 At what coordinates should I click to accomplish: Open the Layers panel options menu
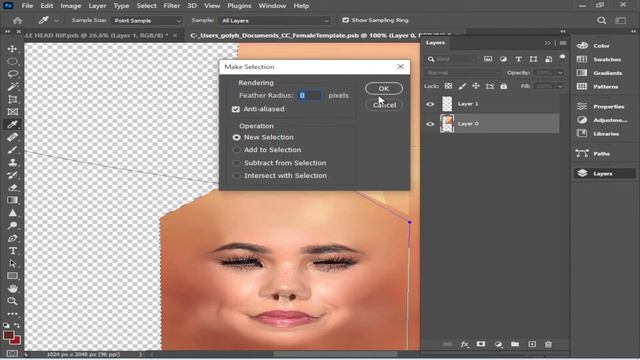tap(563, 43)
